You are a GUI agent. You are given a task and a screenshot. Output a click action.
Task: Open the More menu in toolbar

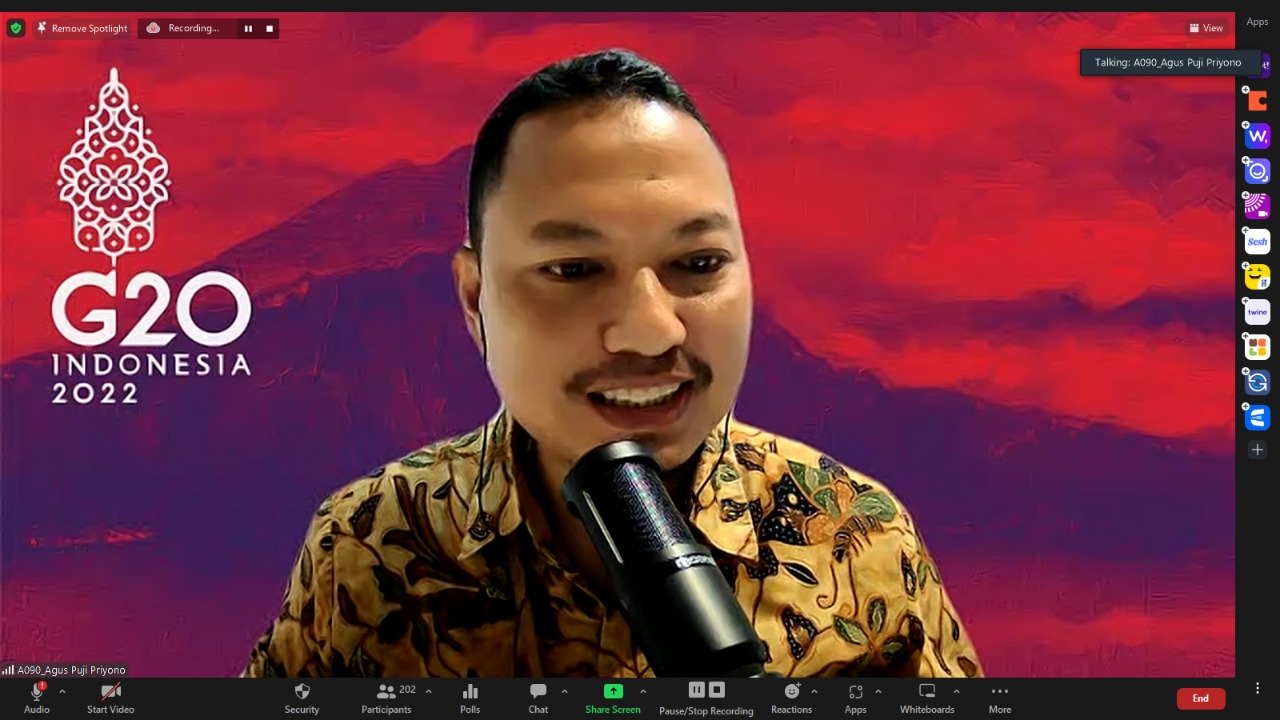pos(999,692)
